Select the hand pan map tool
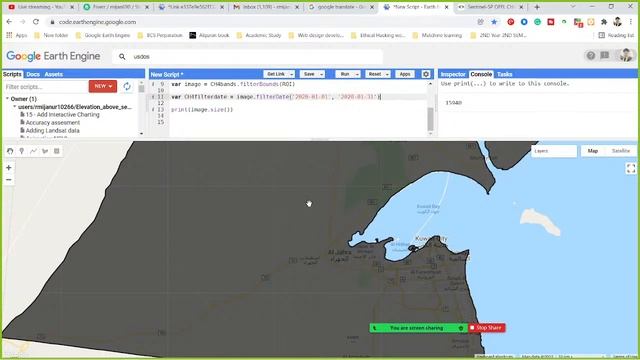Viewport: 640px width, 360px height. coord(10,151)
